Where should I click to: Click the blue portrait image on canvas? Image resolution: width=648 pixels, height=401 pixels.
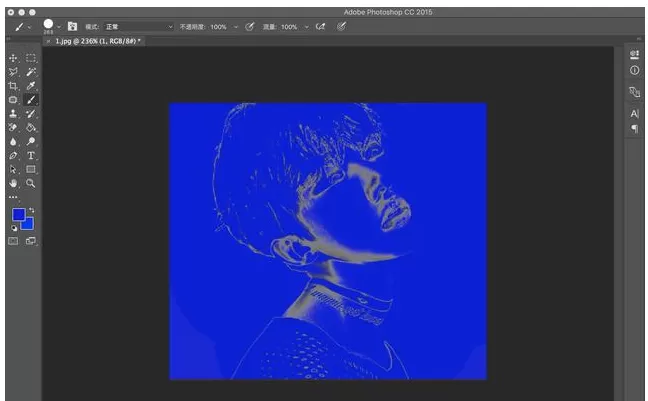tap(328, 241)
